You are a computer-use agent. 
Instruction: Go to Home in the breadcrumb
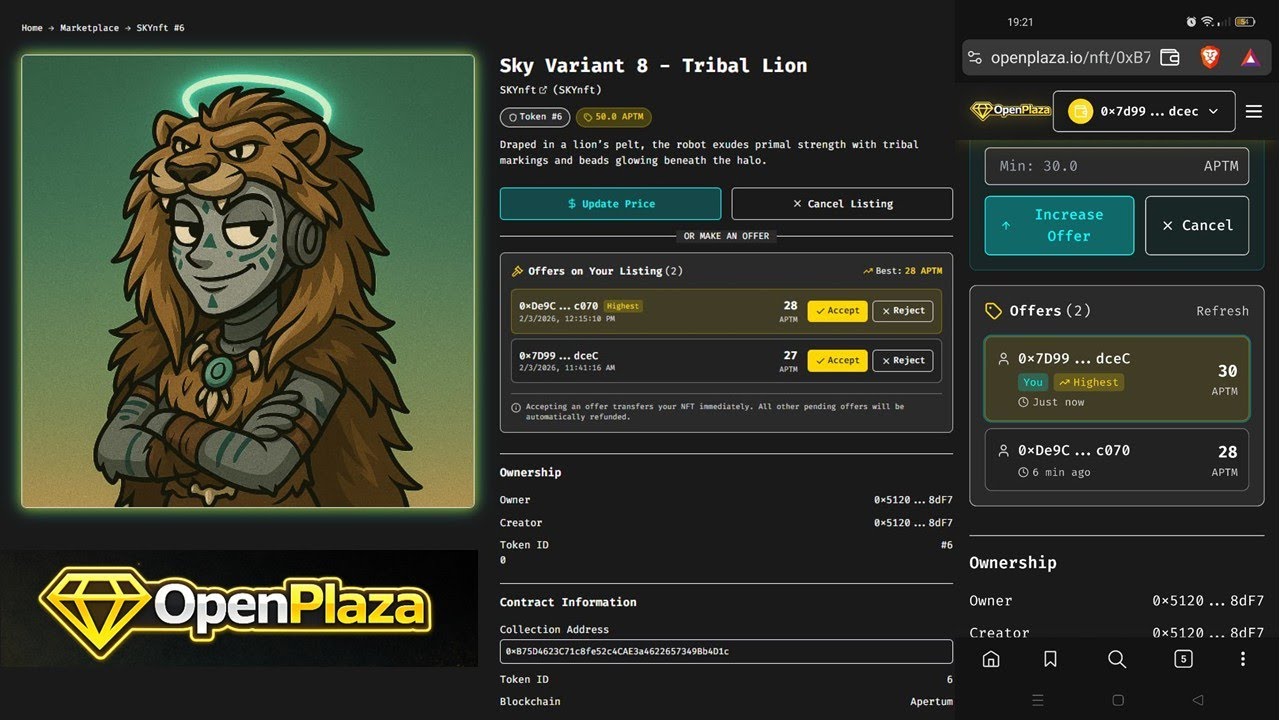[x=32, y=28]
